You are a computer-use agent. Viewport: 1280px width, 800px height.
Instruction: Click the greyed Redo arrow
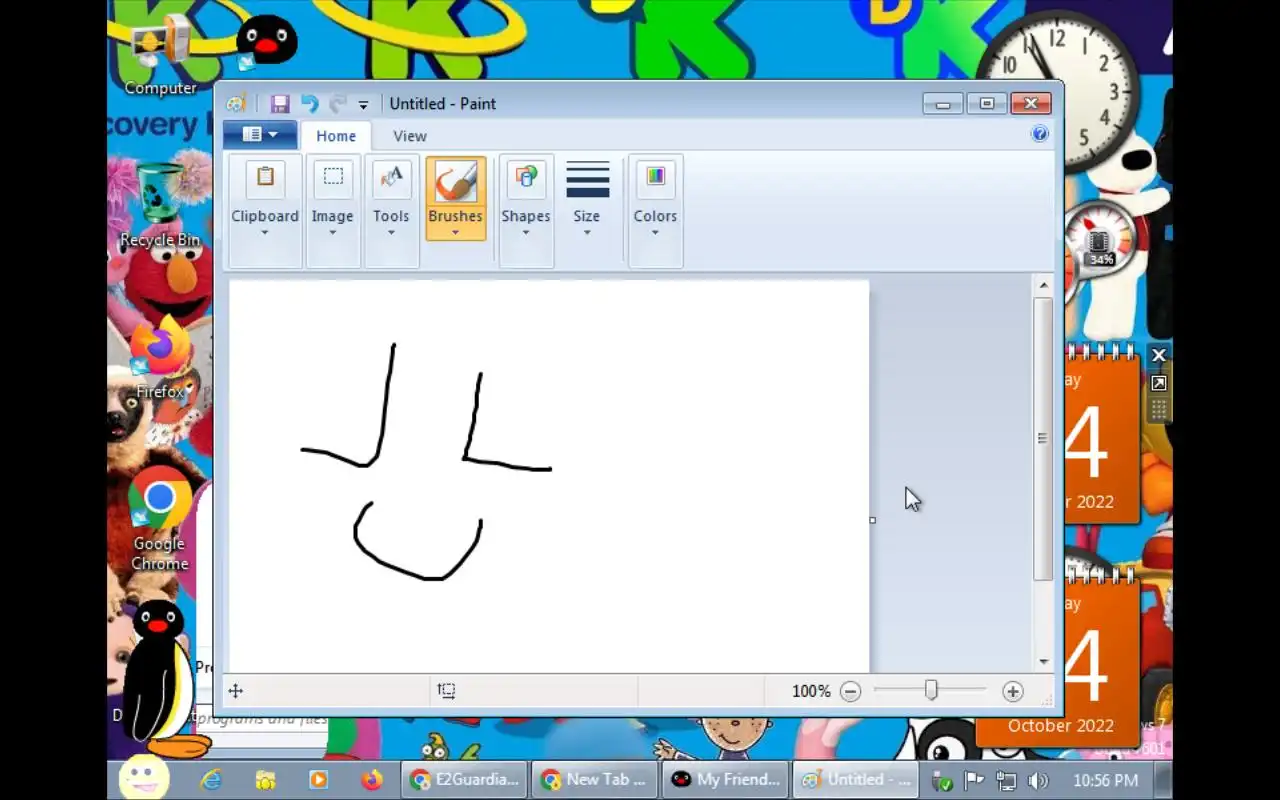tap(337, 104)
